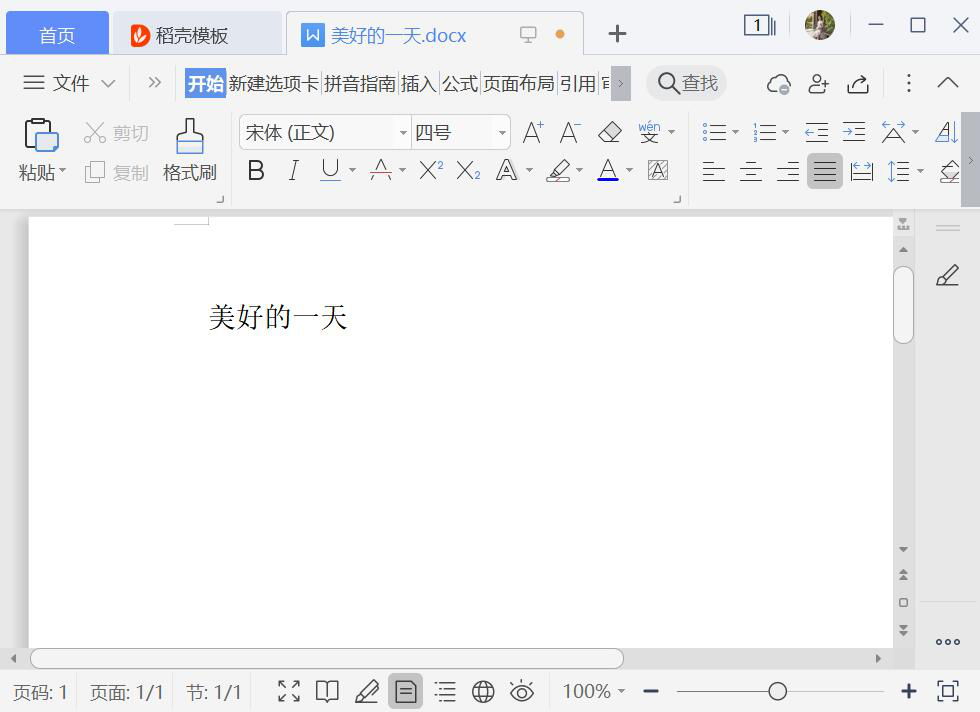
Task: Expand the line spacing dropdown arrow
Action: click(920, 171)
